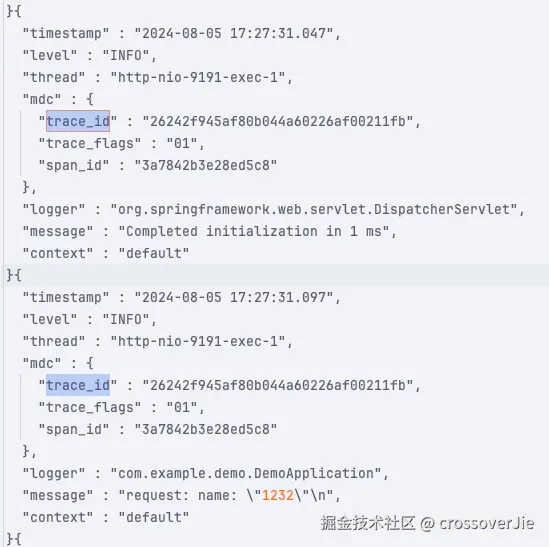
Task: Click the first level INFO value
Action: [x=126, y=55]
